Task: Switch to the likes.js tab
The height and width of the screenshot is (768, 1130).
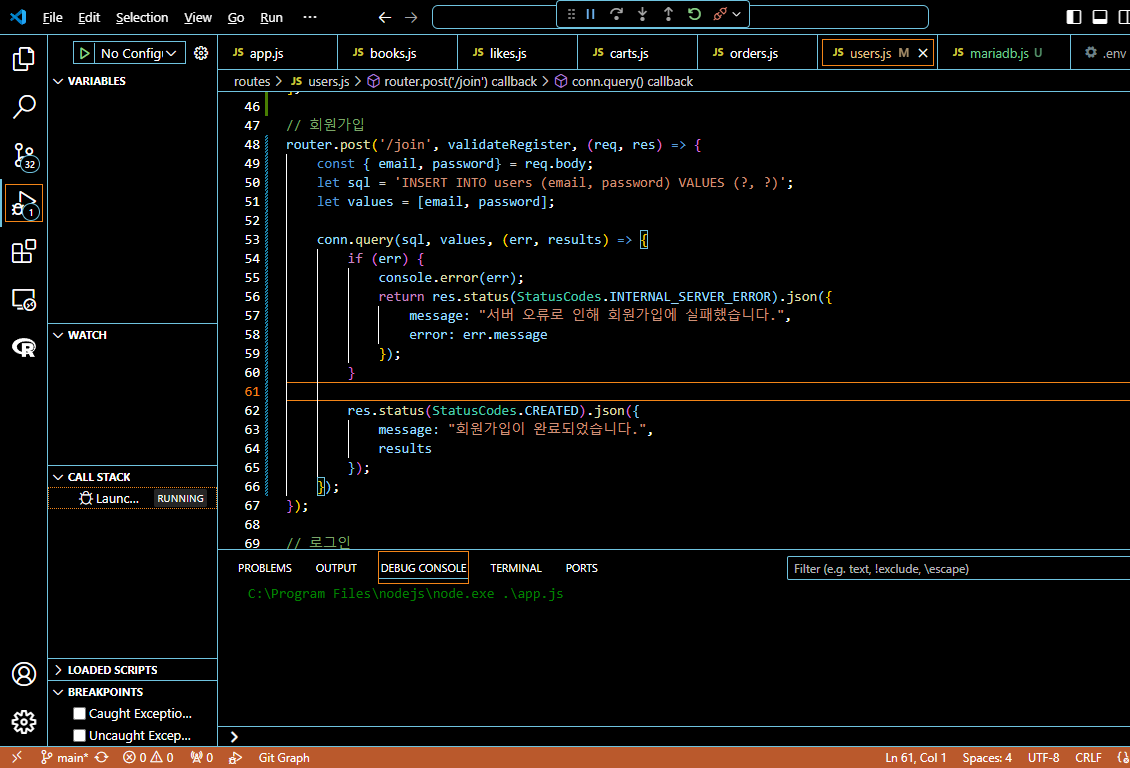Action: tap(517, 53)
